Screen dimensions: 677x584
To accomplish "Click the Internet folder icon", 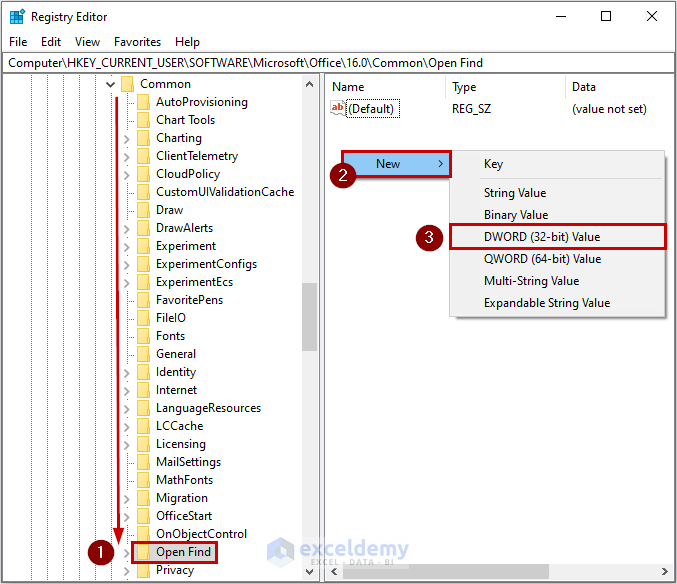I will tap(143, 390).
